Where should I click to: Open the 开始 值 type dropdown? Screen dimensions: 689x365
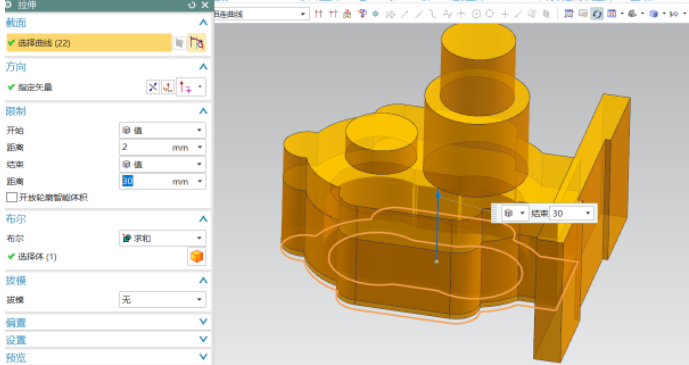pyautogui.click(x=162, y=130)
